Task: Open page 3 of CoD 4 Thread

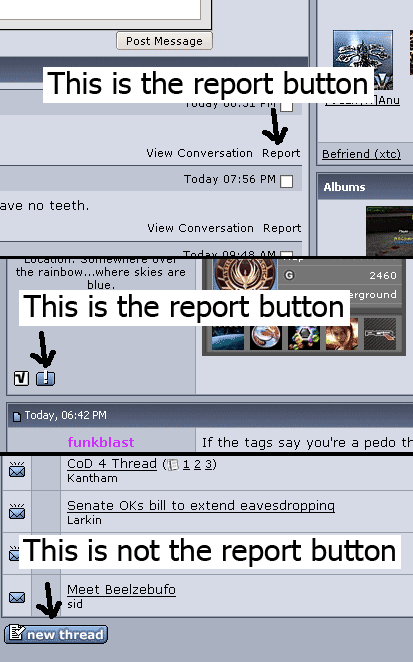Action: coord(208,464)
